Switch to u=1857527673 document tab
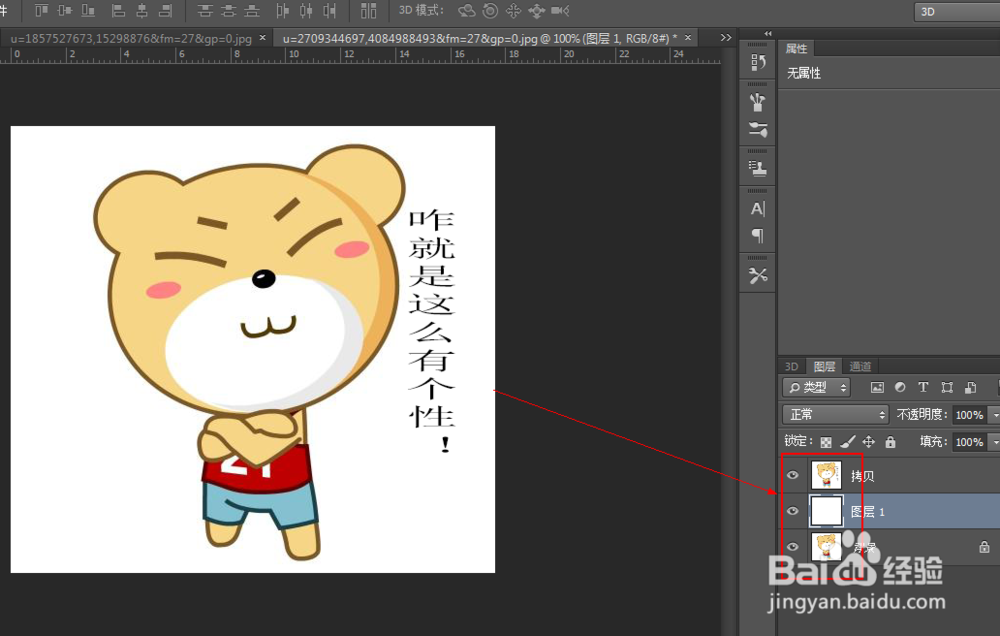This screenshot has height=636, width=1000. (131, 38)
